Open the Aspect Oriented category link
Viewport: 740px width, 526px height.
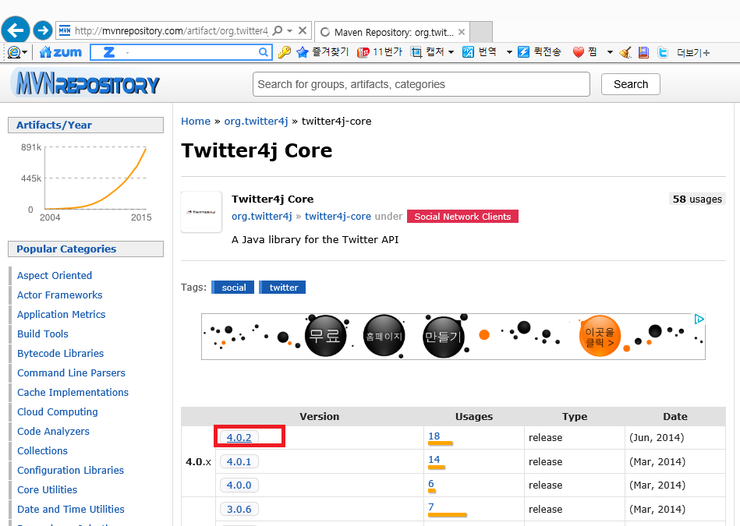54,275
